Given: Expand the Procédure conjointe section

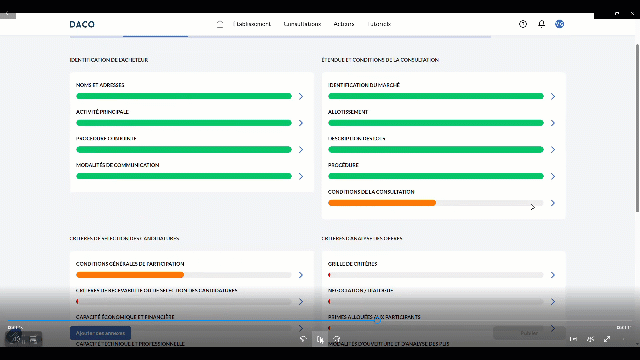Looking at the screenshot, I should [x=301, y=150].
